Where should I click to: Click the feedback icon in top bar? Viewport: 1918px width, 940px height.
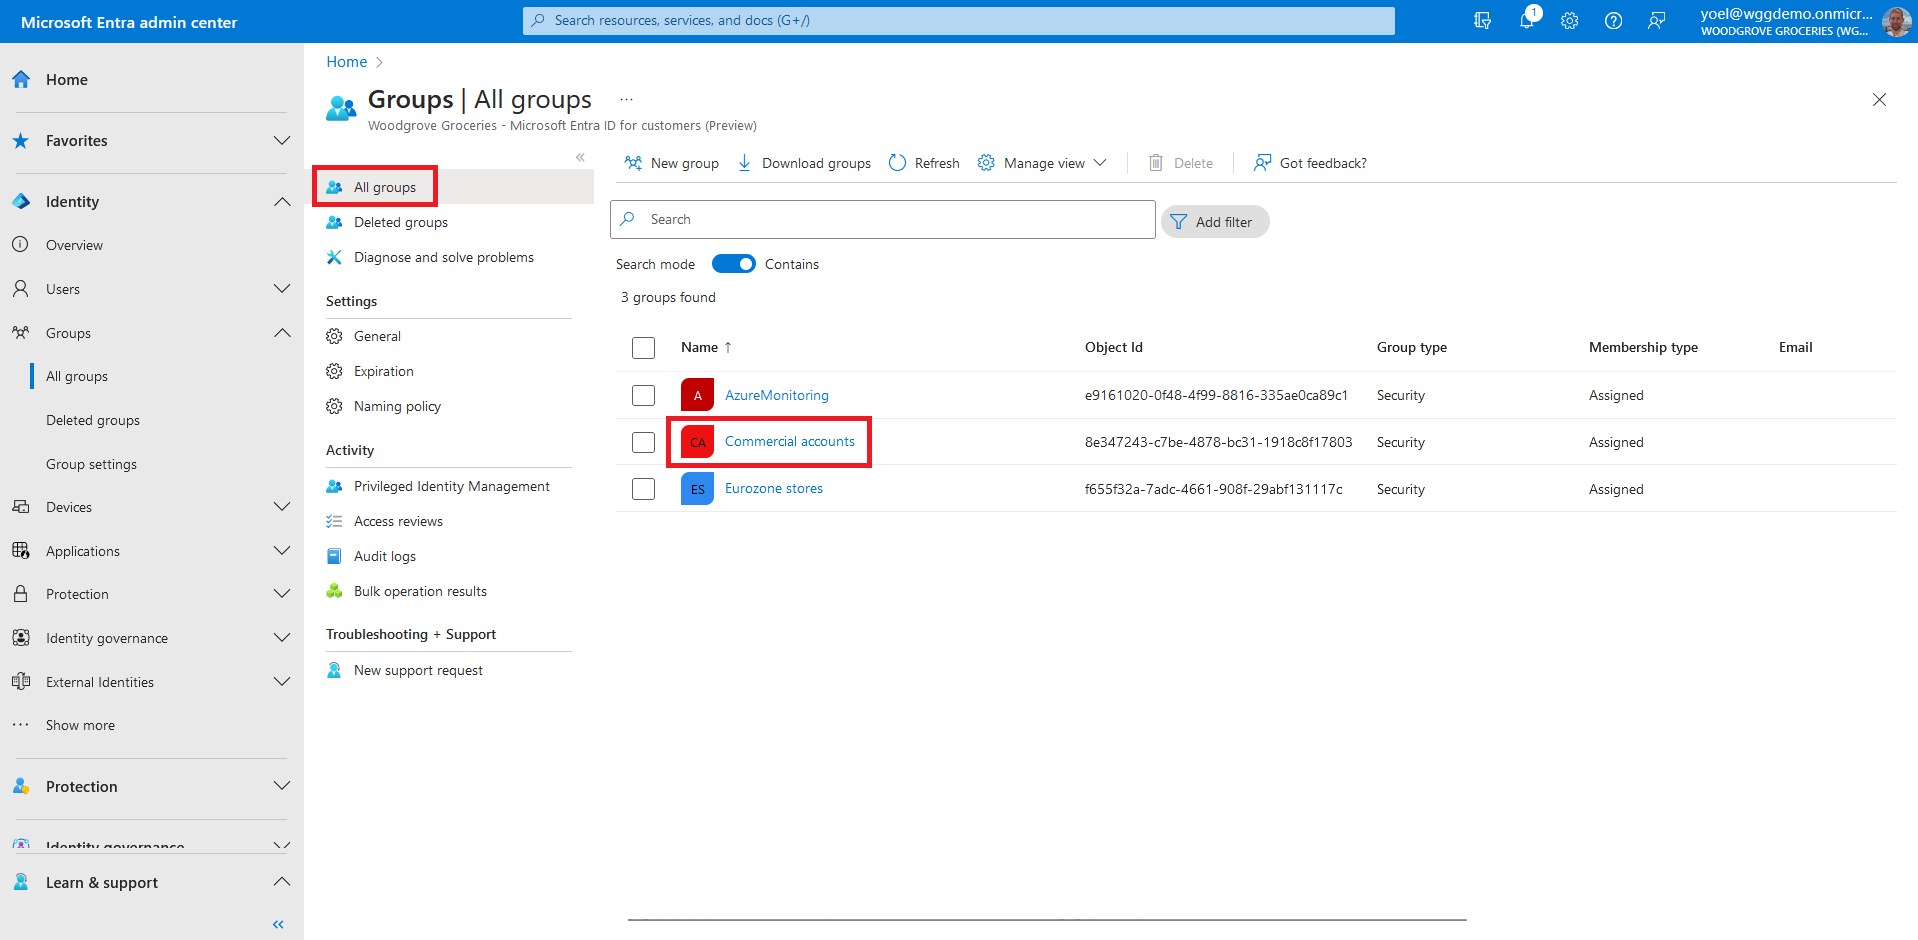(1657, 21)
